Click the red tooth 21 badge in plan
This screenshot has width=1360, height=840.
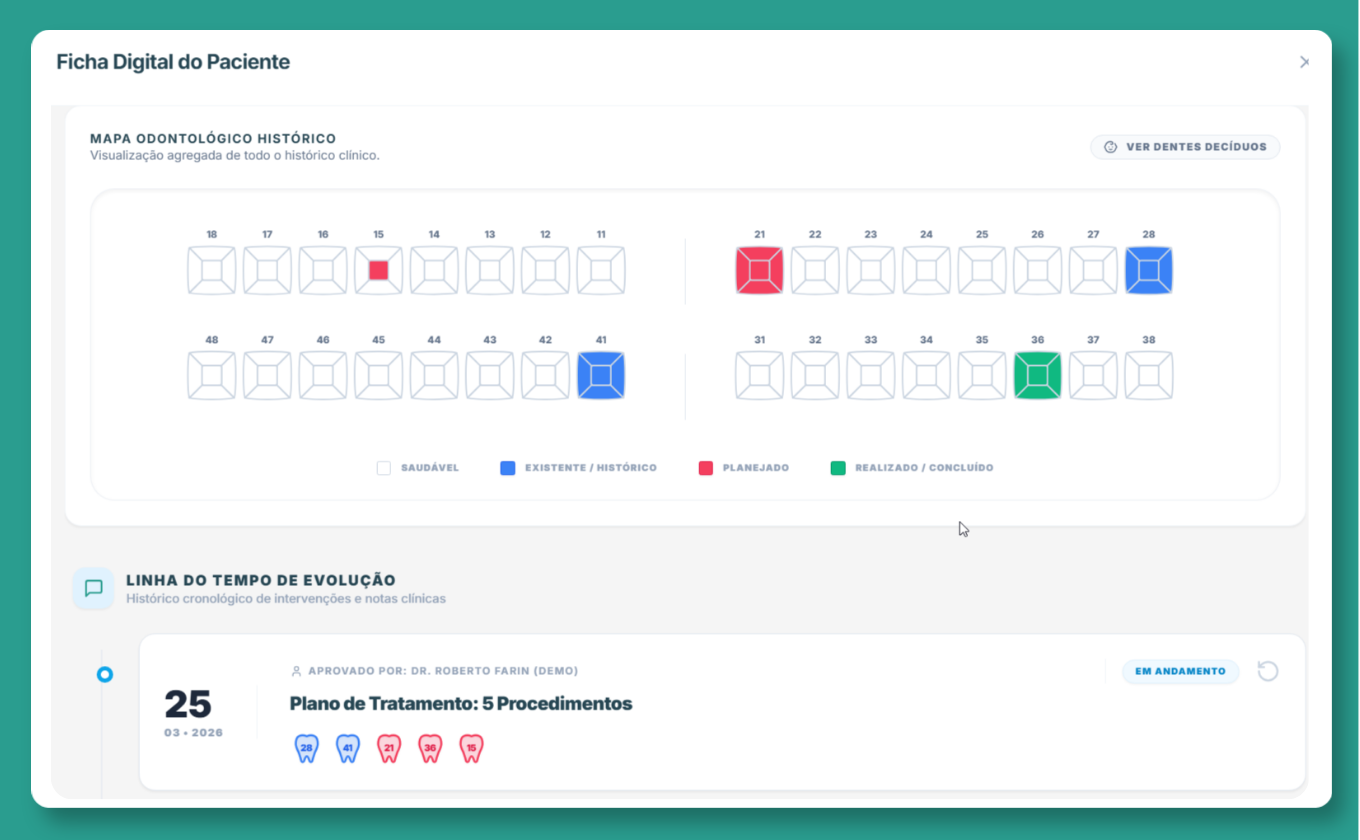[389, 748]
